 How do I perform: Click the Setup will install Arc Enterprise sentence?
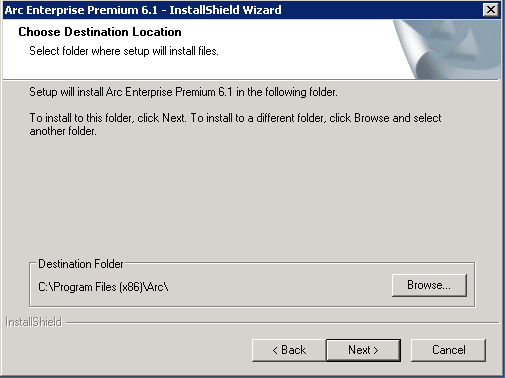[x=183, y=92]
